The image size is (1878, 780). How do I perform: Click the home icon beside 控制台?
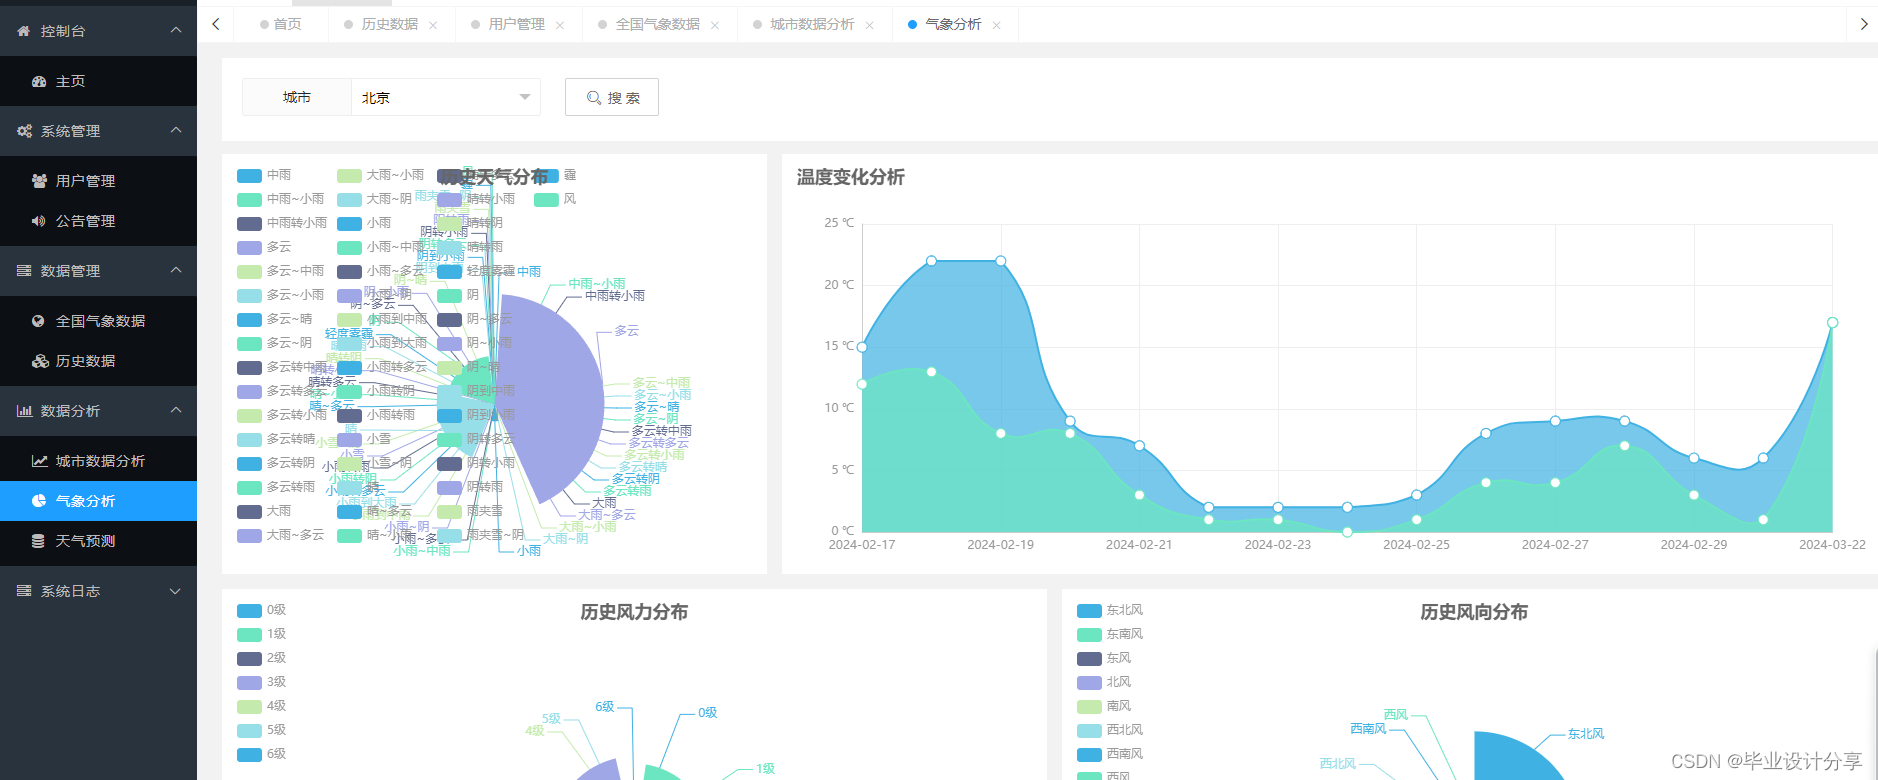click(x=24, y=31)
